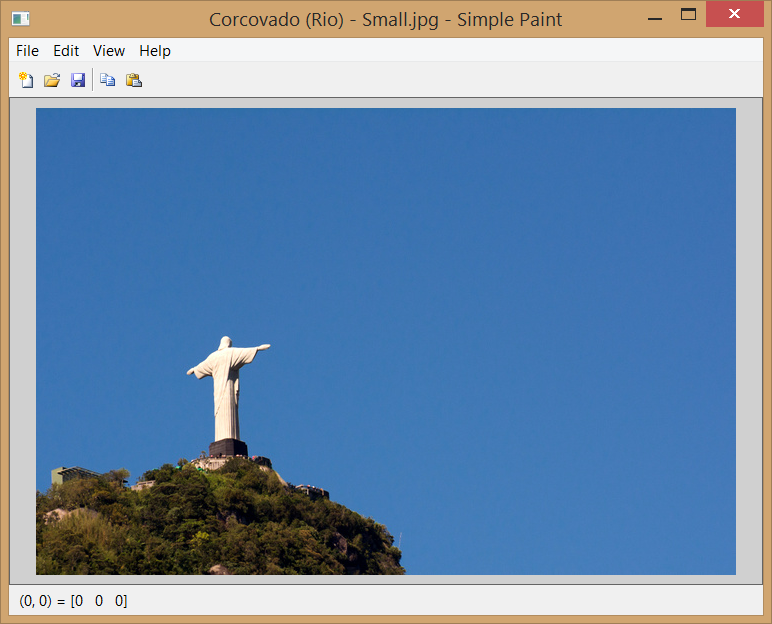772x624 pixels.
Task: Click the Simple Paint app icon in title bar
Action: tap(21, 19)
